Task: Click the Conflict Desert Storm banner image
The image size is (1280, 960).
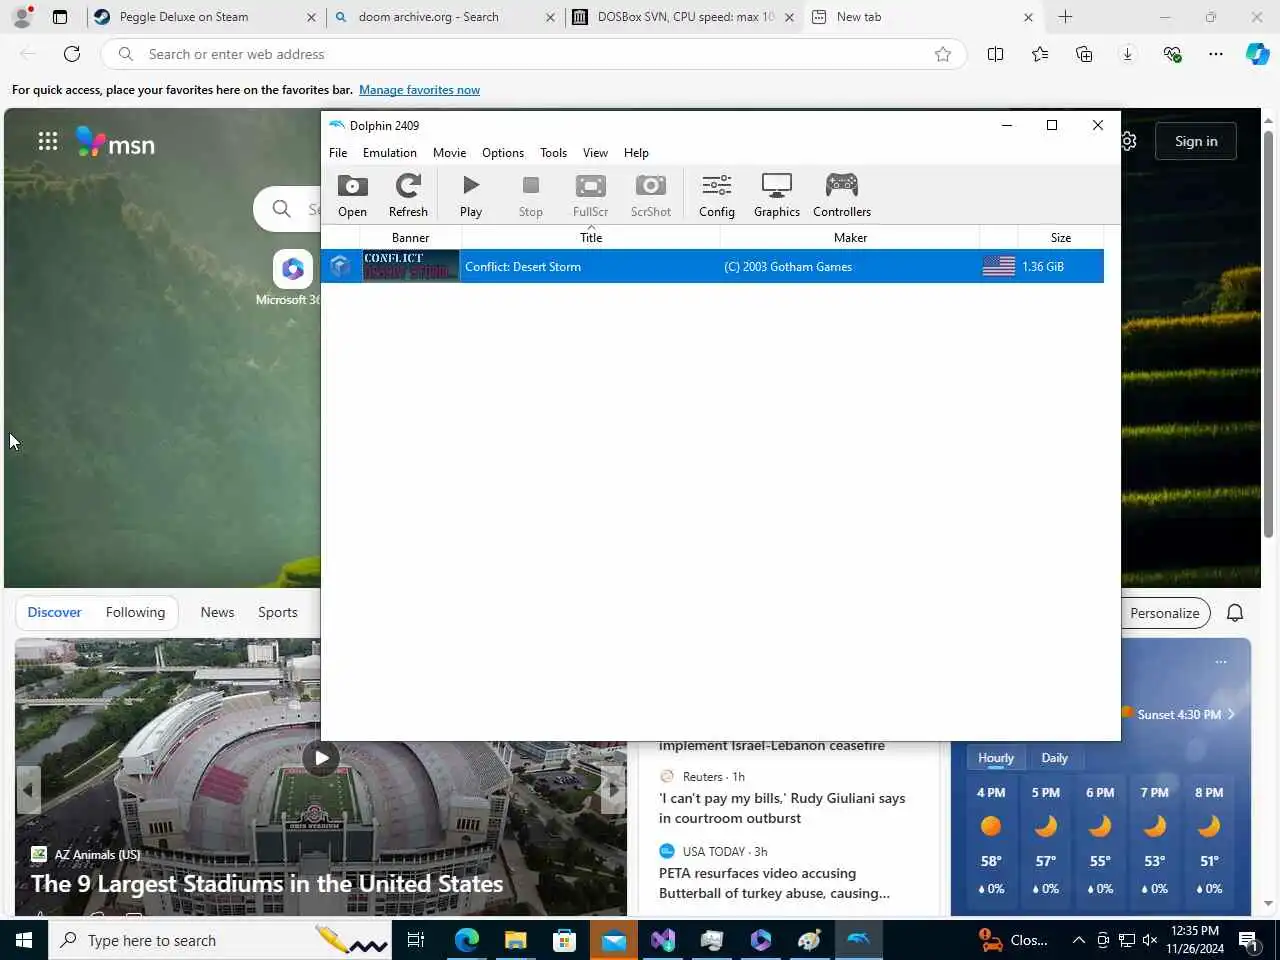Action: tap(410, 266)
